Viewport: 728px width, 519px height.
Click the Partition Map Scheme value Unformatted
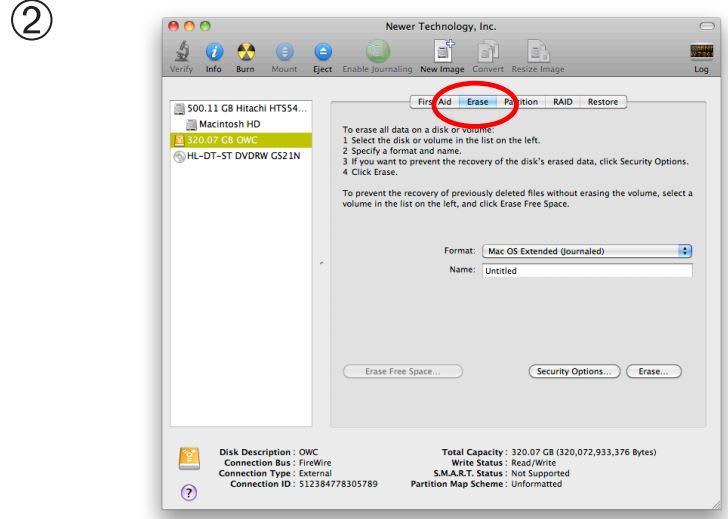[536, 484]
